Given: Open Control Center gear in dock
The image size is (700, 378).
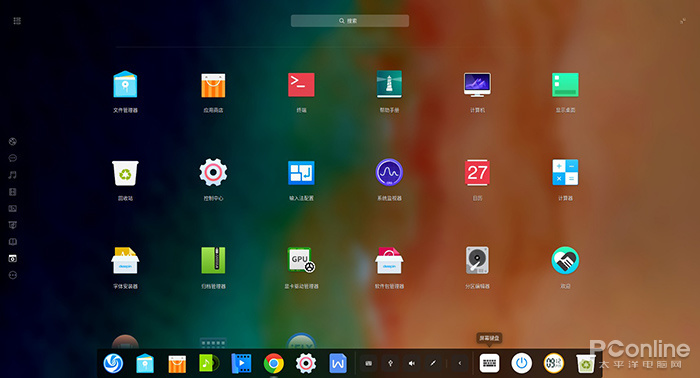Looking at the screenshot, I should 306,364.
